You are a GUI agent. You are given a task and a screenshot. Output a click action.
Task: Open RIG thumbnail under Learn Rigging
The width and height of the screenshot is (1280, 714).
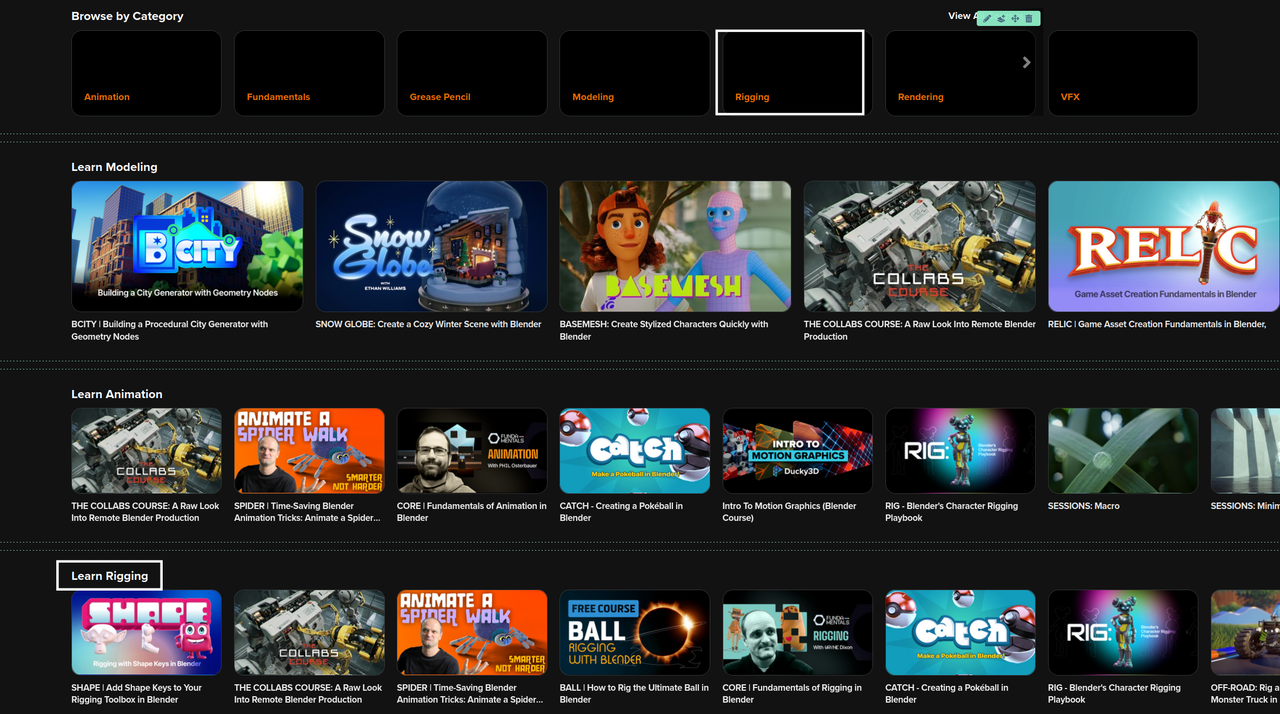1123,632
